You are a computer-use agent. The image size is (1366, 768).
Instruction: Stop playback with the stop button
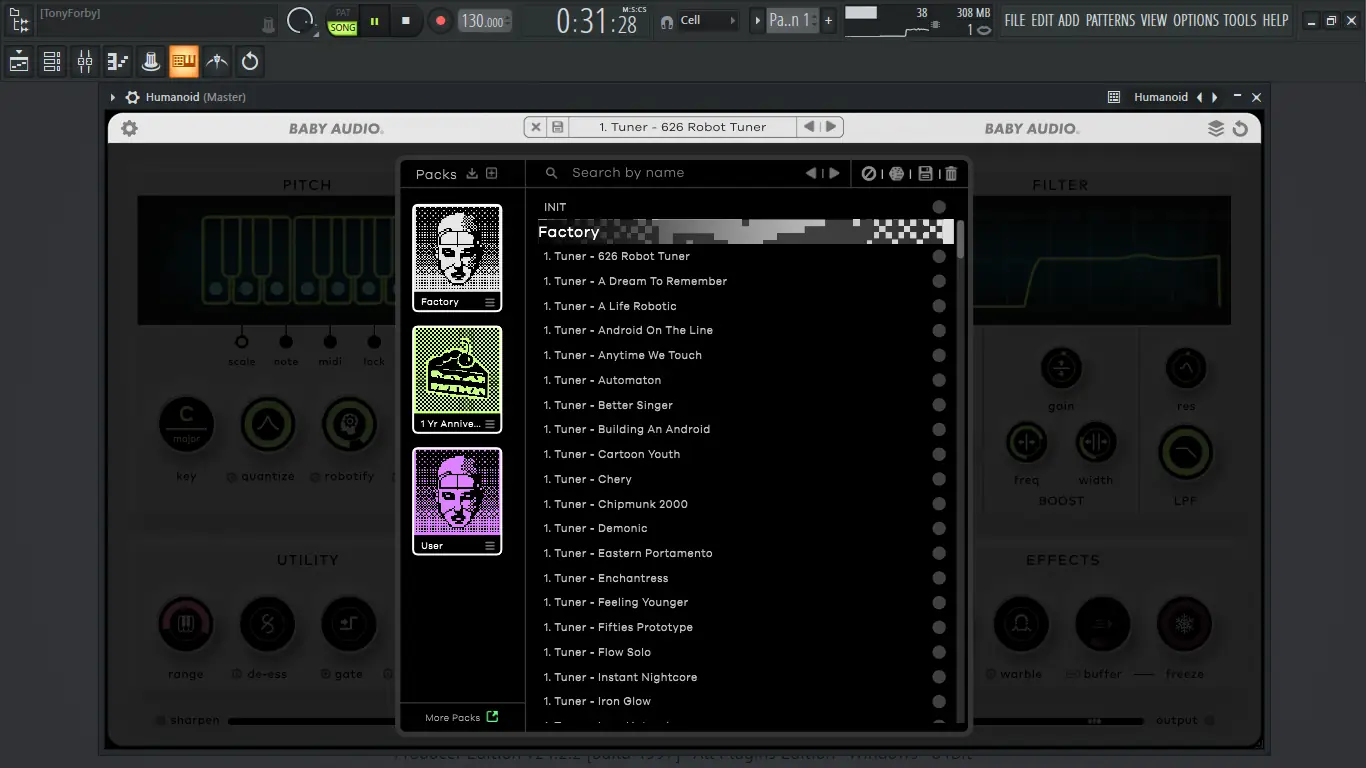(x=405, y=20)
